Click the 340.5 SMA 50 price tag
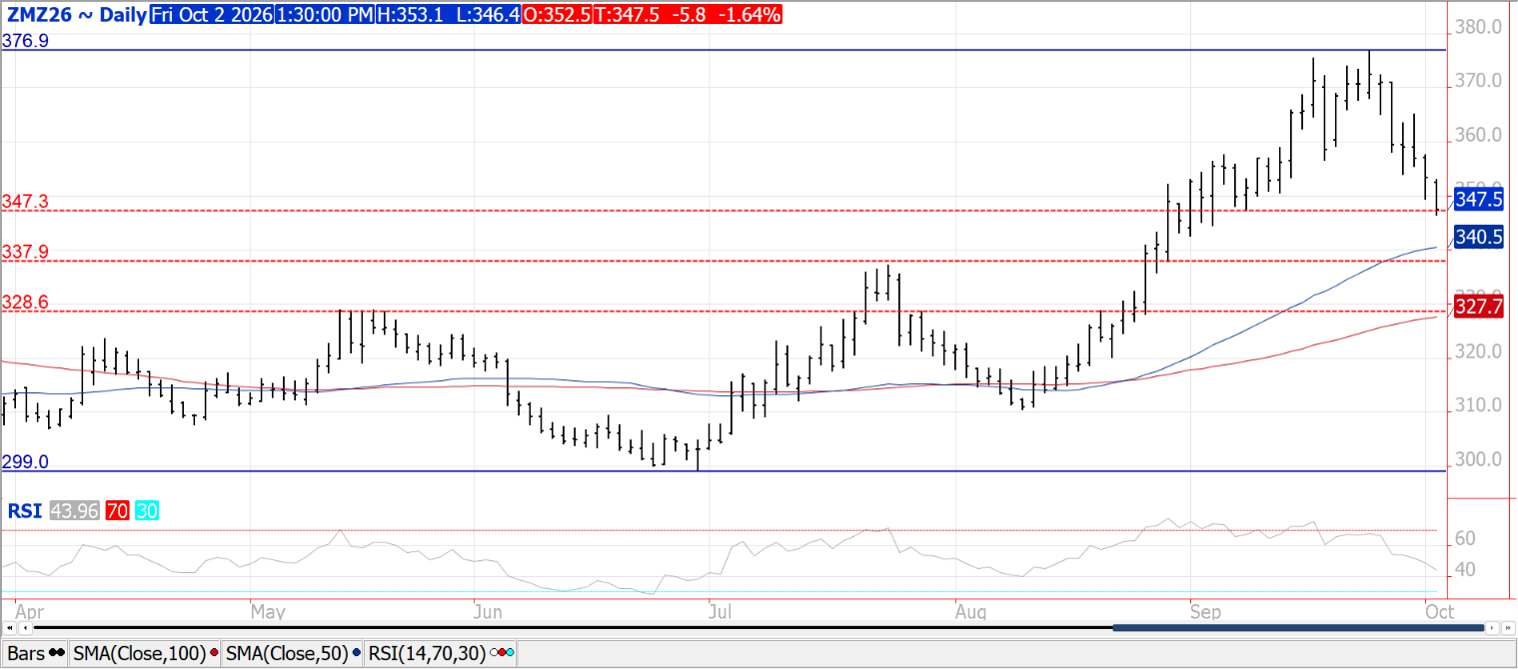Image resolution: width=1518 pixels, height=669 pixels. point(1478,237)
